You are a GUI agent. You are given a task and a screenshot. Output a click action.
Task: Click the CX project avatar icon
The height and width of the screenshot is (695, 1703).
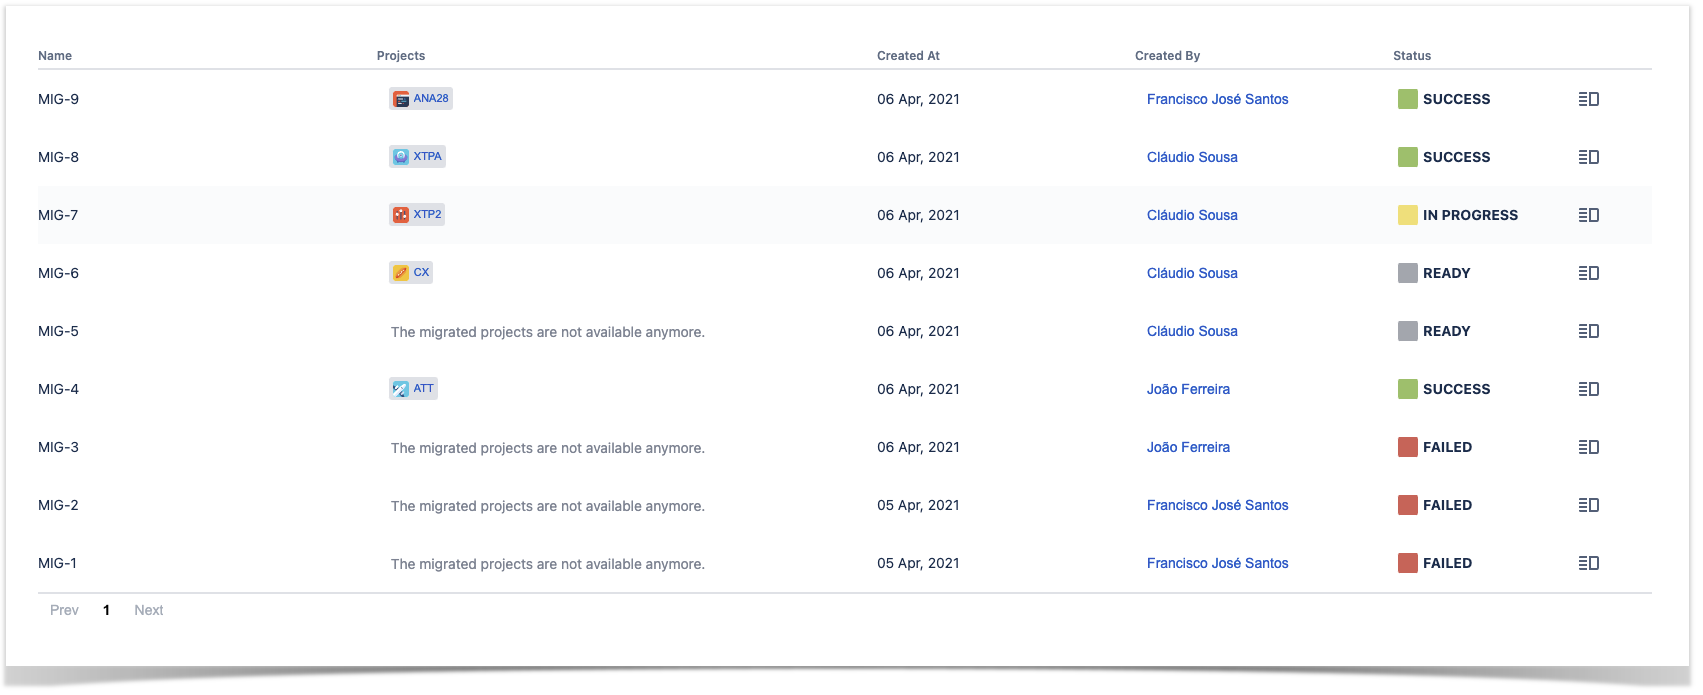pyautogui.click(x=401, y=273)
